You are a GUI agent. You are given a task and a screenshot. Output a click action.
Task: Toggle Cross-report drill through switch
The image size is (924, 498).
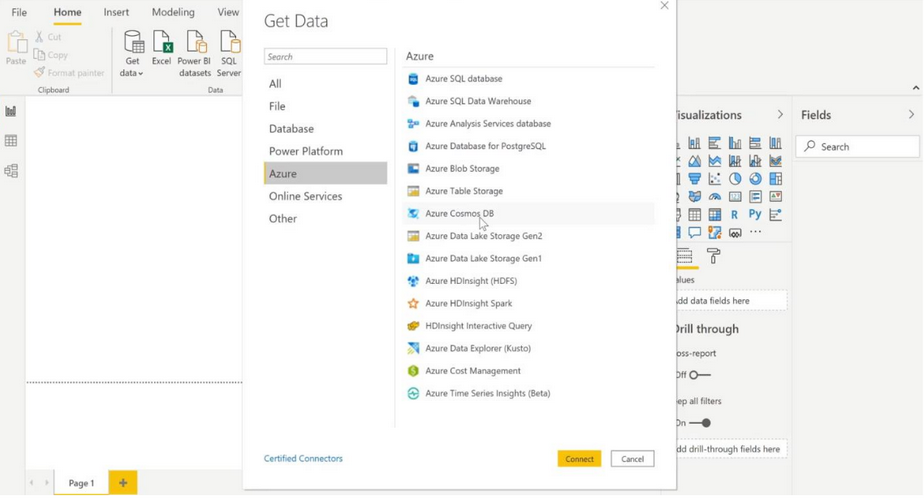coord(700,375)
